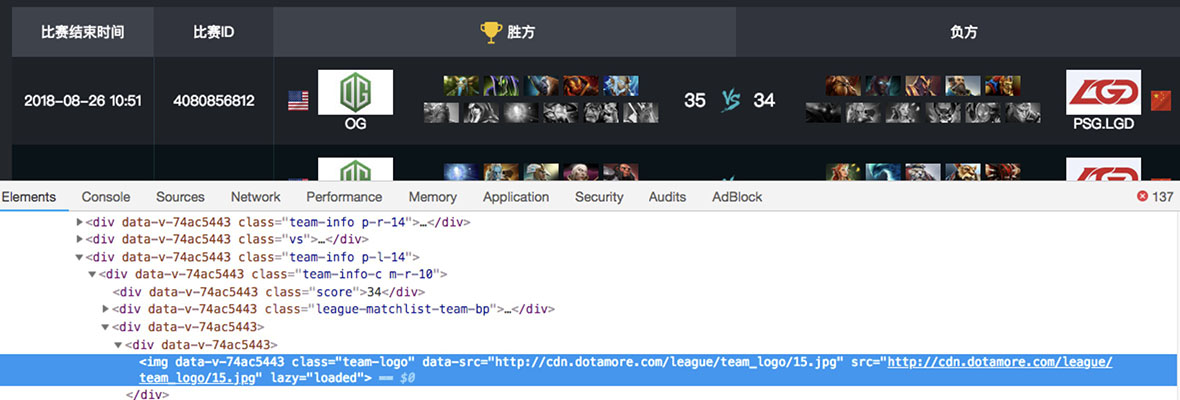The height and width of the screenshot is (400, 1180).
Task: Click the winner score 35
Action: 695,101
